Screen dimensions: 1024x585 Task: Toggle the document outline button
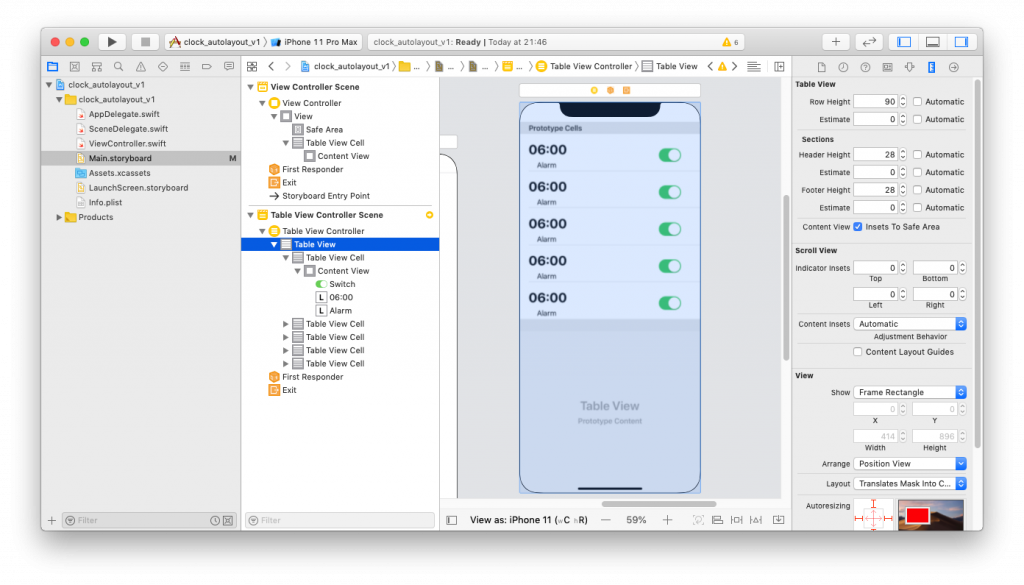tap(451, 520)
